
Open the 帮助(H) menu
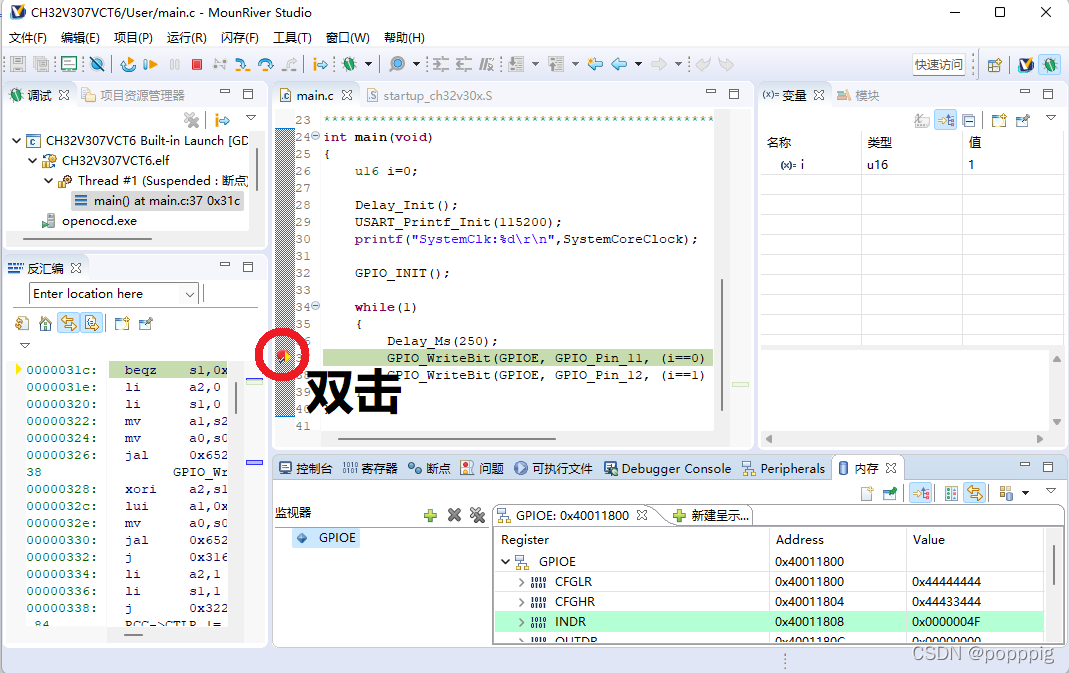pyautogui.click(x=404, y=38)
